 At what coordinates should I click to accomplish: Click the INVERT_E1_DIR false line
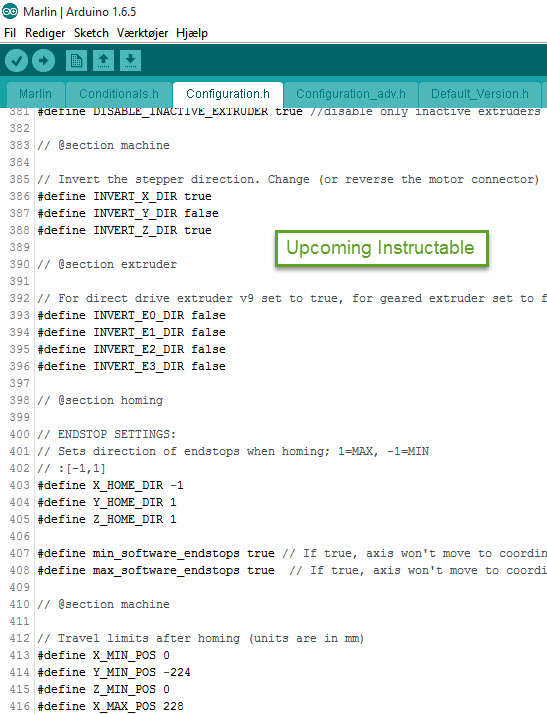(x=132, y=332)
